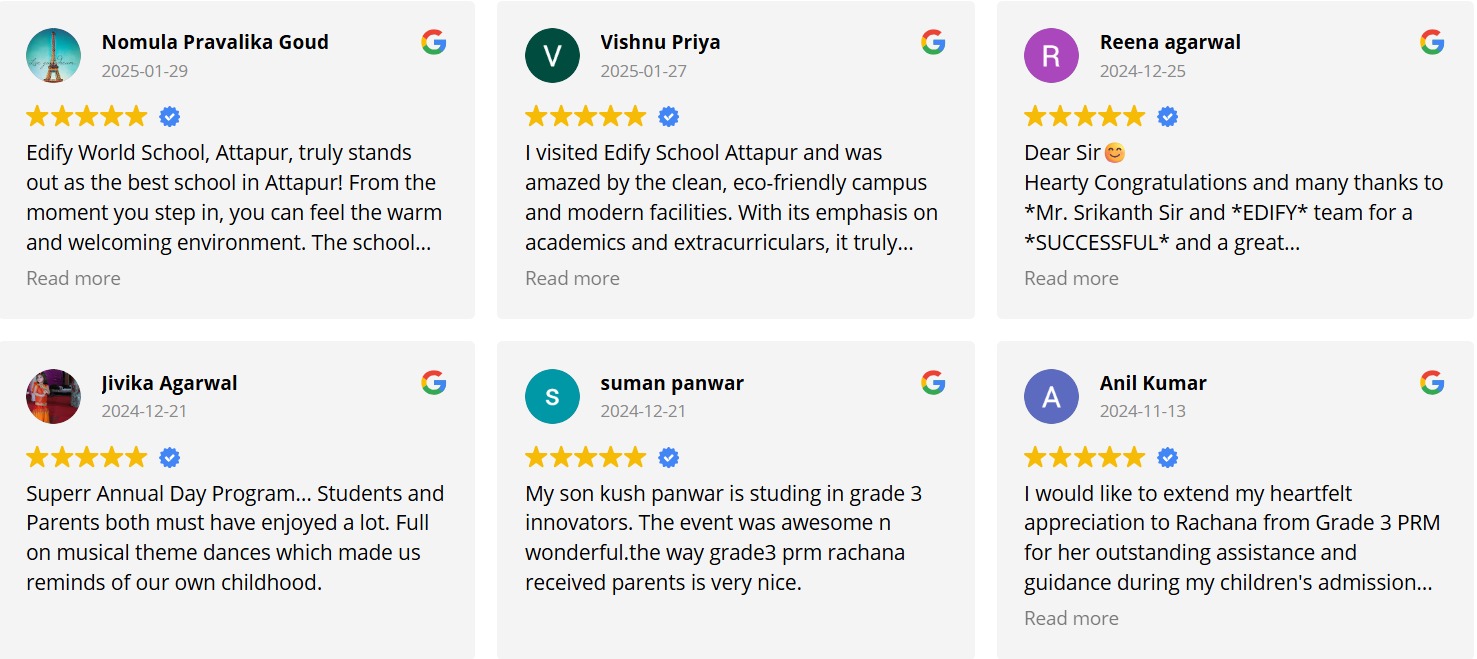This screenshot has width=1477, height=659.
Task: Click verified badge on Nomula Pravalika Goud's review
Action: tap(170, 117)
